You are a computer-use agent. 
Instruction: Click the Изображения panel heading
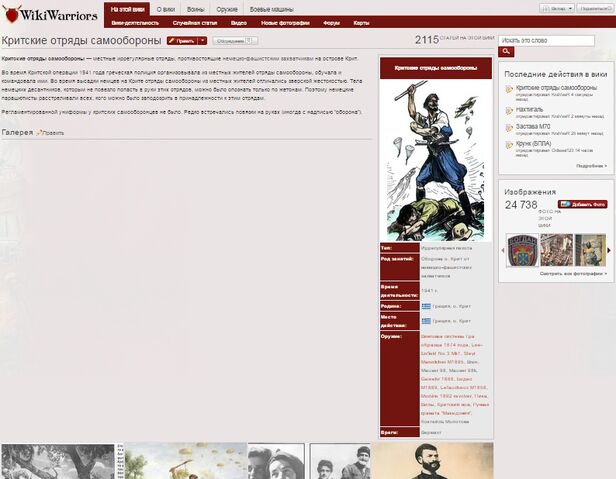pos(530,192)
